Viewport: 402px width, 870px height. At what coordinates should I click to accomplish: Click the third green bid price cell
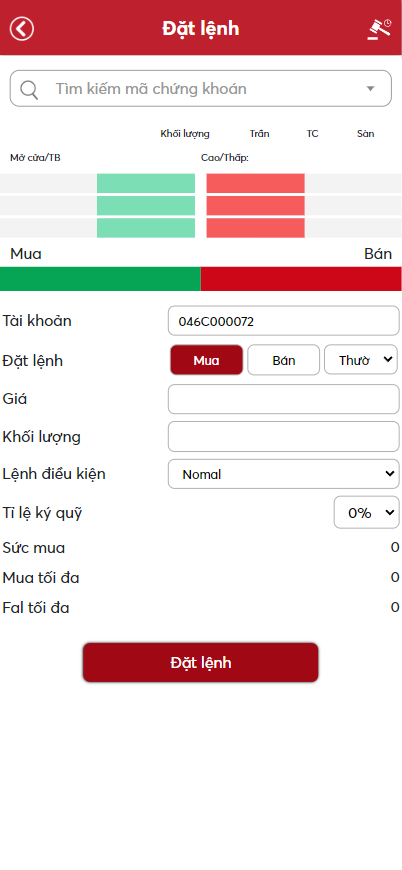[x=146, y=228]
